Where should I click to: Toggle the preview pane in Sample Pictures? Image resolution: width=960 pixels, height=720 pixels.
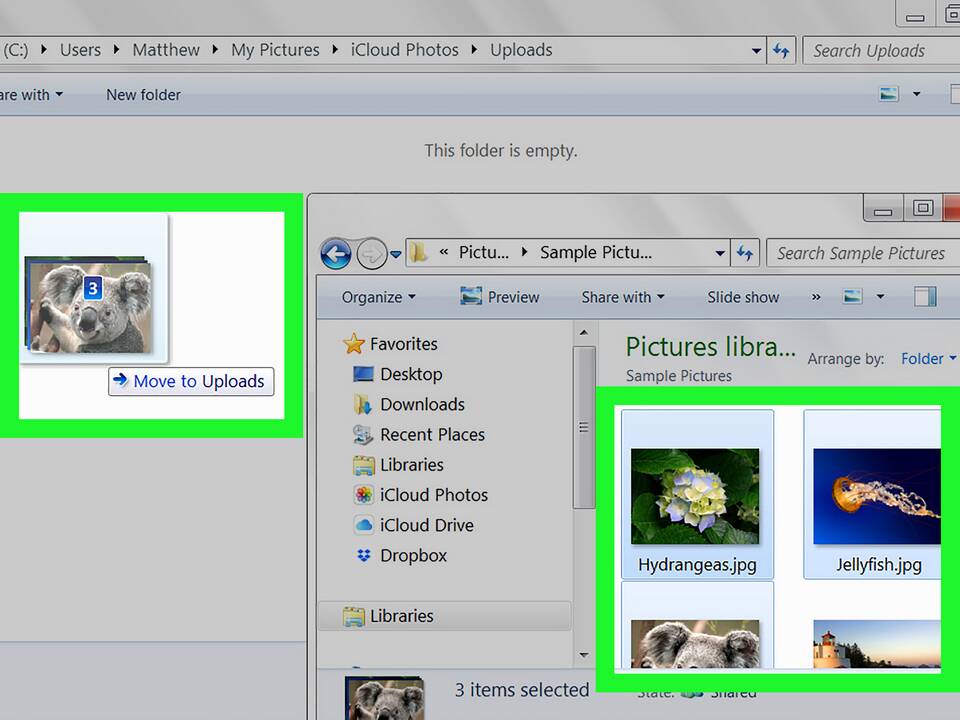(x=925, y=296)
